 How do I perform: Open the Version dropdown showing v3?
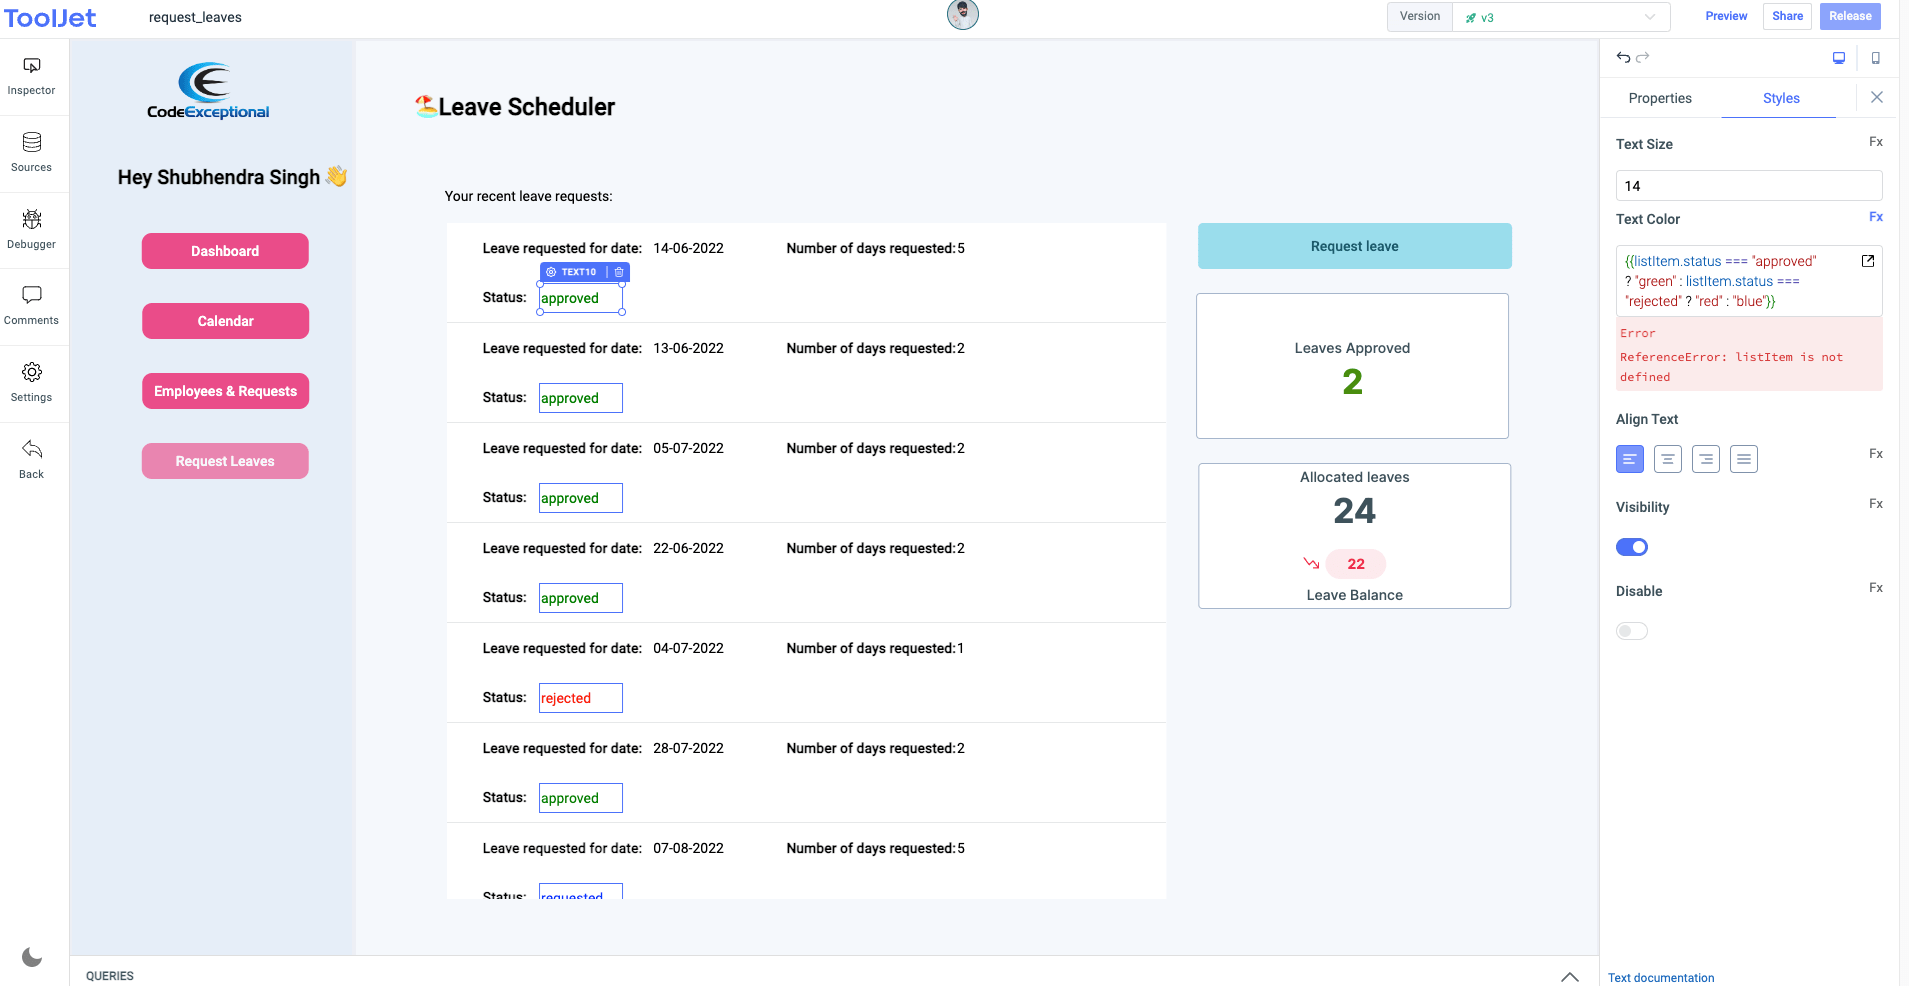[x=1562, y=16]
